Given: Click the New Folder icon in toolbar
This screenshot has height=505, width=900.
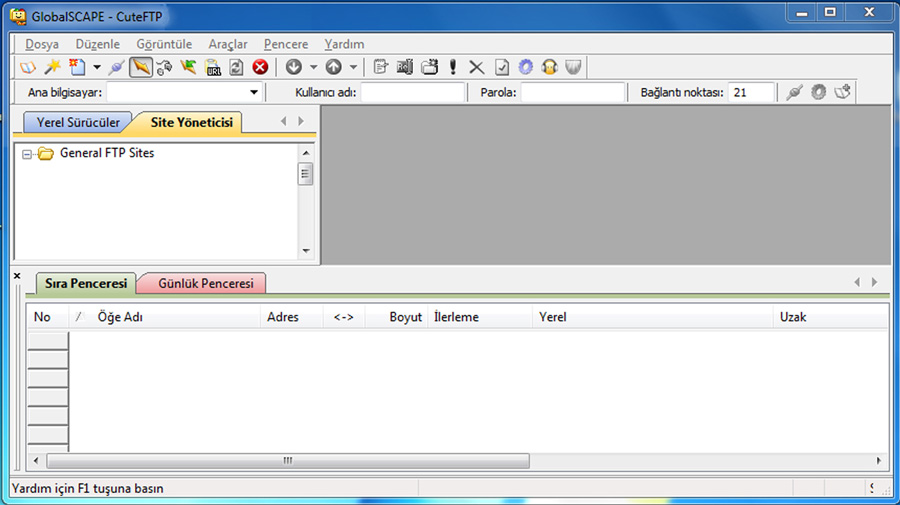Looking at the screenshot, I should (429, 67).
